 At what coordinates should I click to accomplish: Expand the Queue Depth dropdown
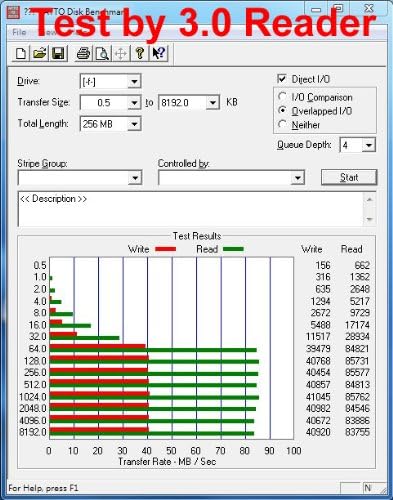[x=368, y=145]
